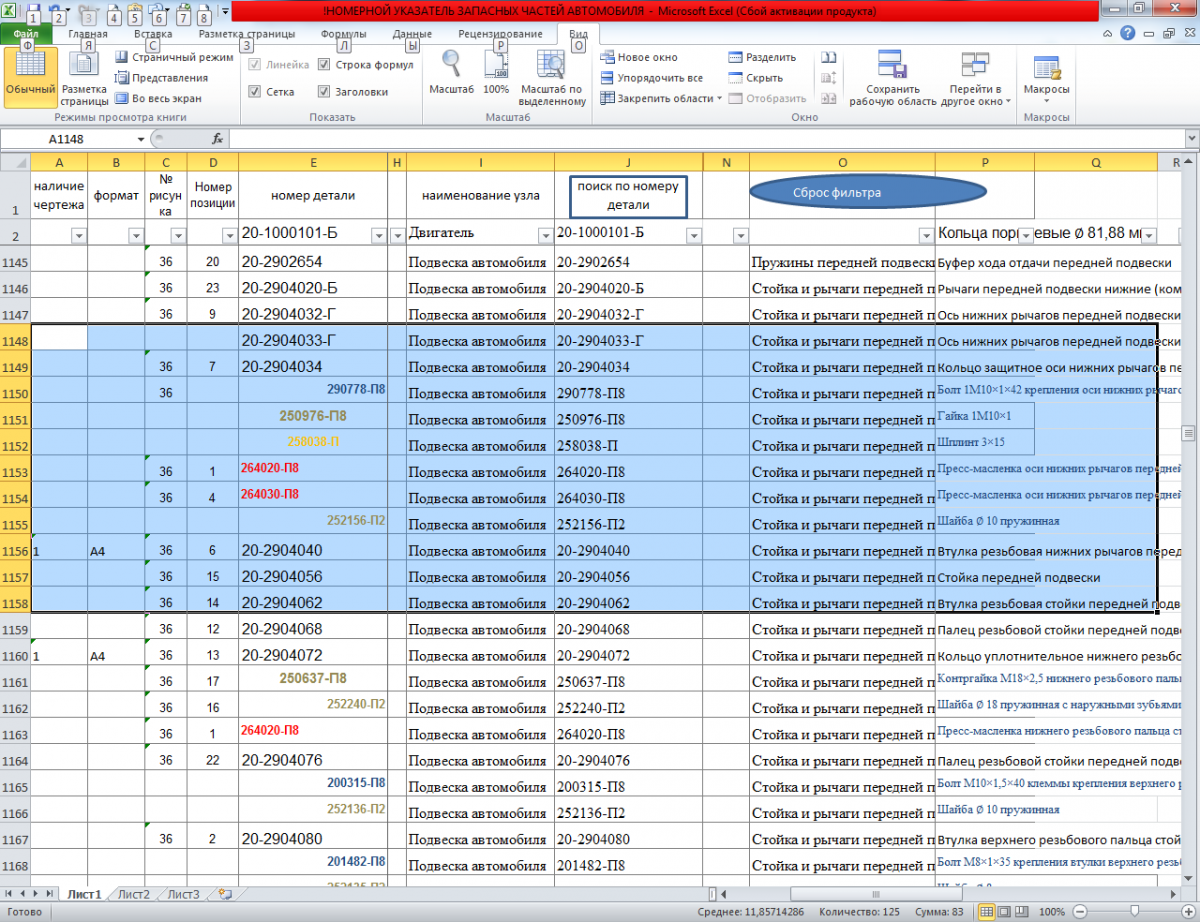Select Page Layout (Разметка страницы) view
This screenshot has width=1200, height=922.
(x=84, y=78)
